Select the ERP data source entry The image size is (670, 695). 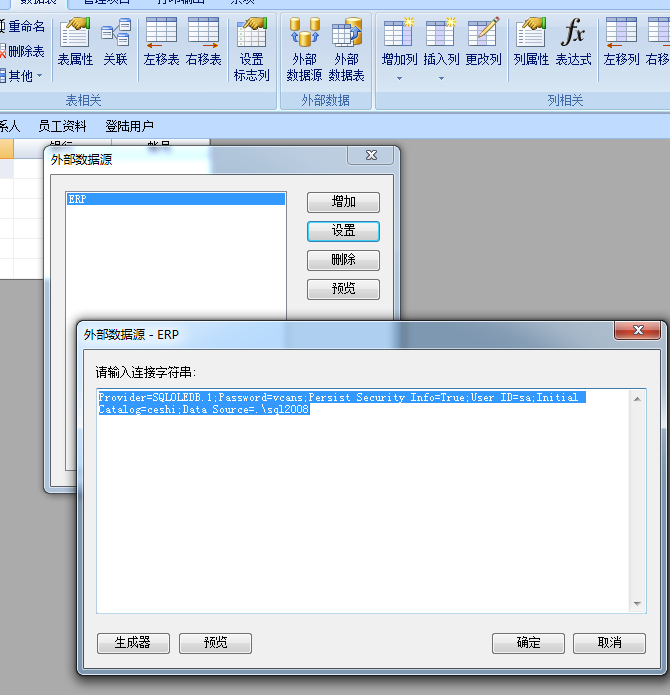[x=175, y=199]
